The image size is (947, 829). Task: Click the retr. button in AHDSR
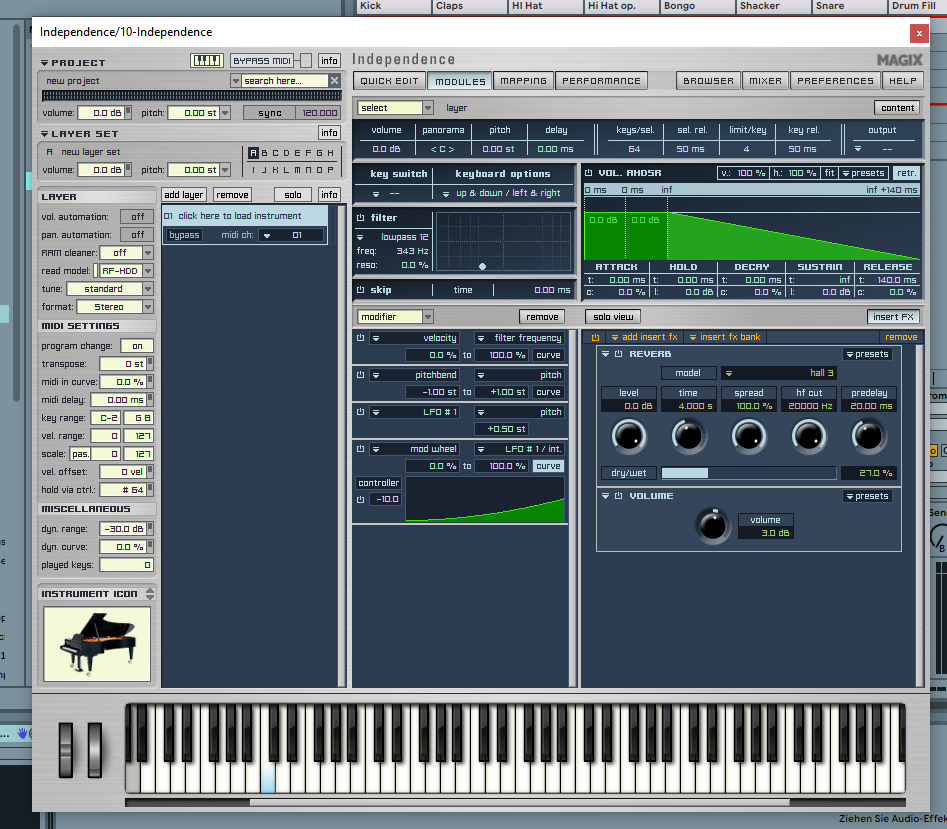906,173
